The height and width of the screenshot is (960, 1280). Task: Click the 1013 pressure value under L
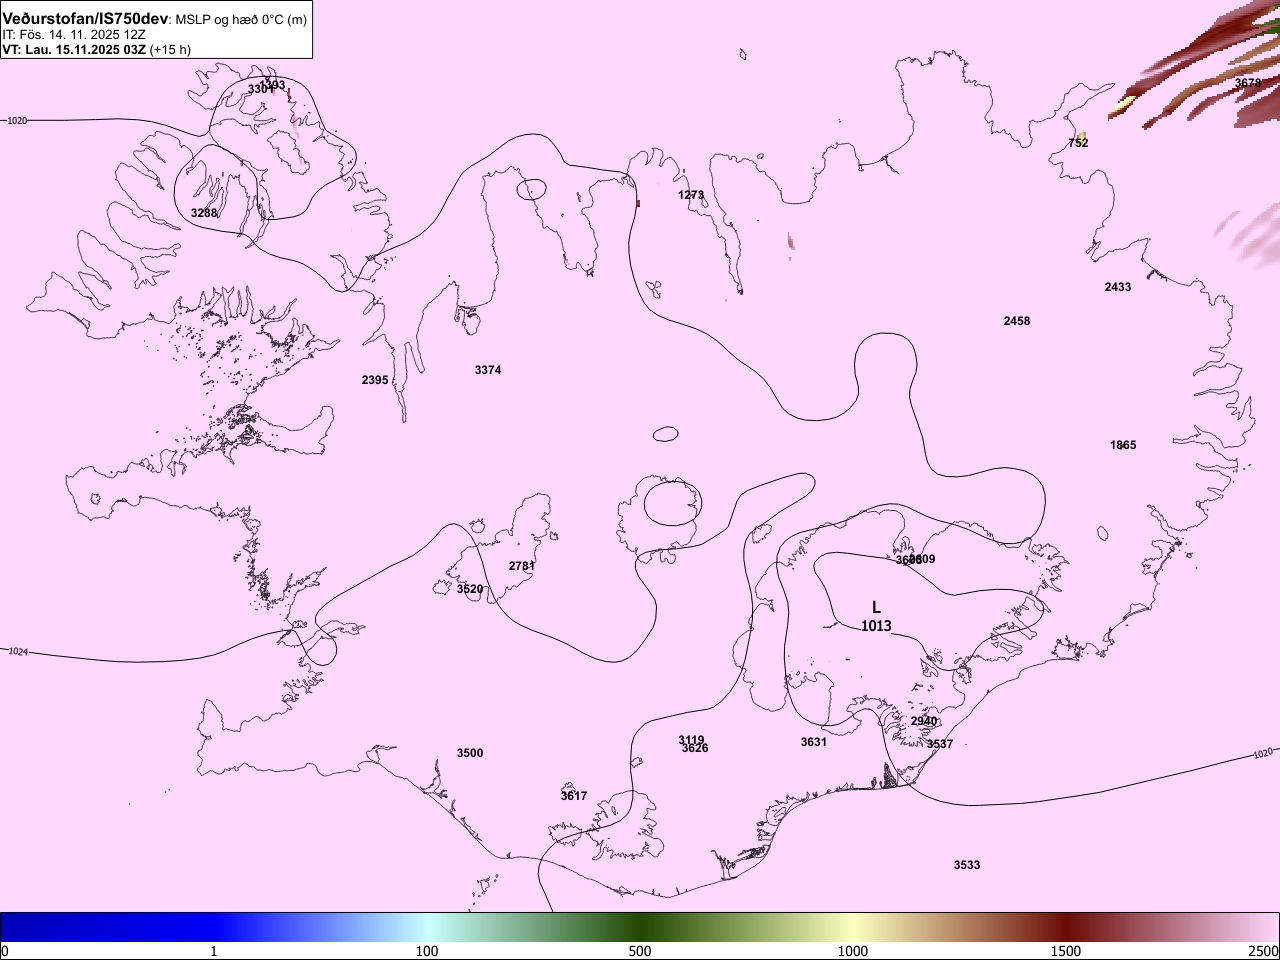[876, 626]
